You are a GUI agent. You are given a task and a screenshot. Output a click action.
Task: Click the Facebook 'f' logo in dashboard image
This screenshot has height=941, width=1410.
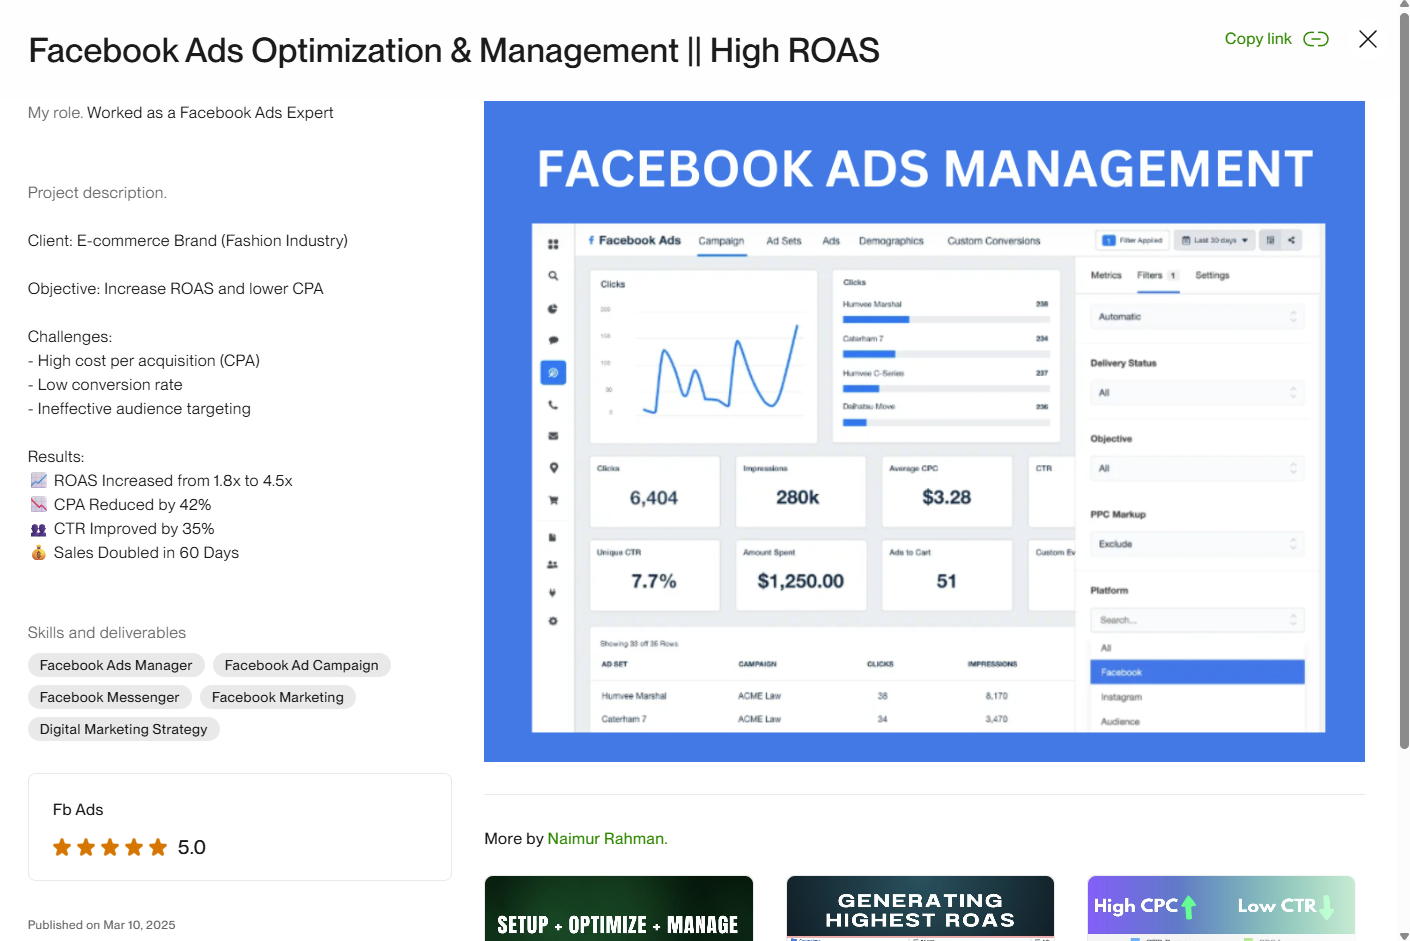[x=591, y=240]
